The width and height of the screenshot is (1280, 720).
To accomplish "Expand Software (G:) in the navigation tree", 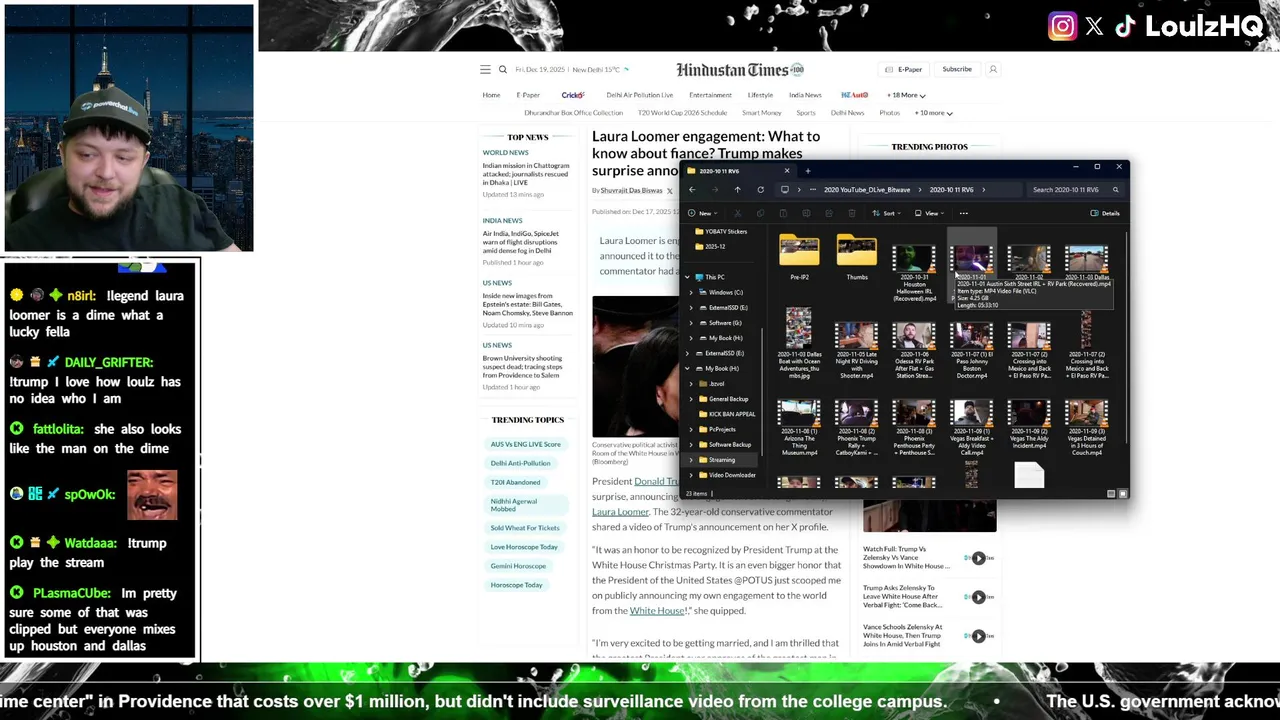I will click(x=691, y=323).
